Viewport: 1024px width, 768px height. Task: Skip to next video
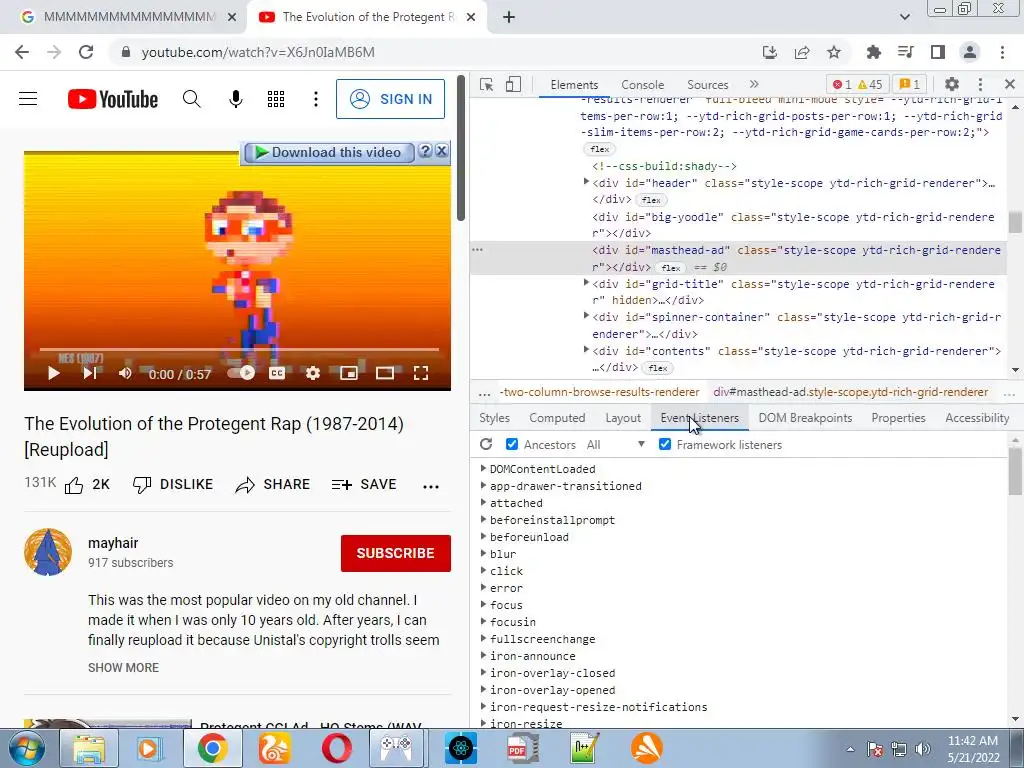tap(90, 373)
